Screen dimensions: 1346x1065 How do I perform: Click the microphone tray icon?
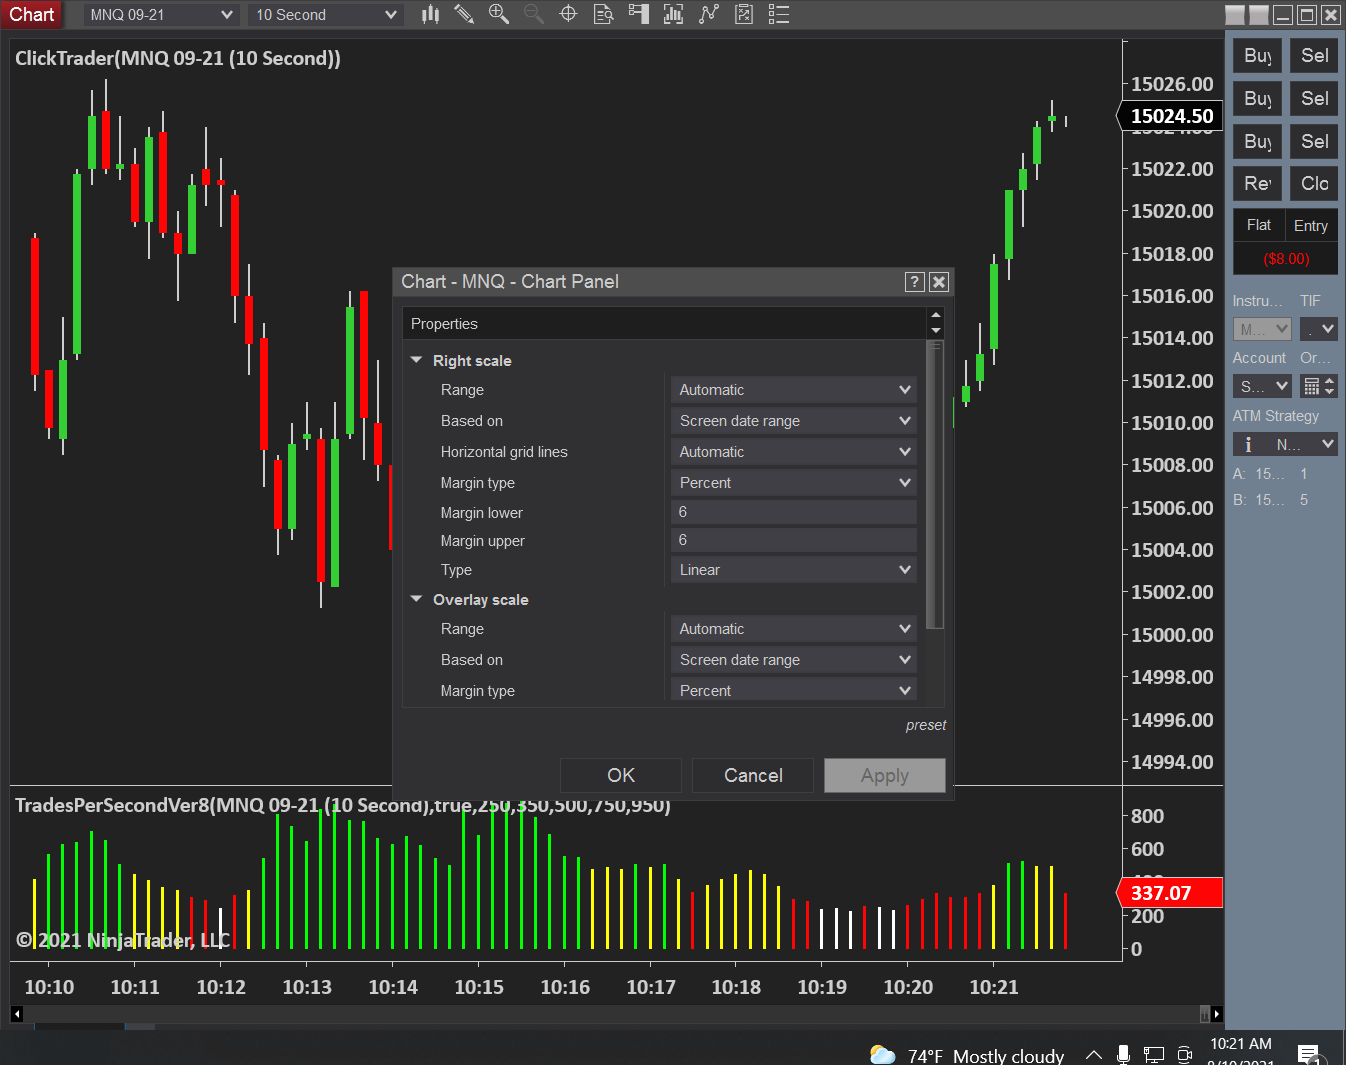tap(1124, 1054)
